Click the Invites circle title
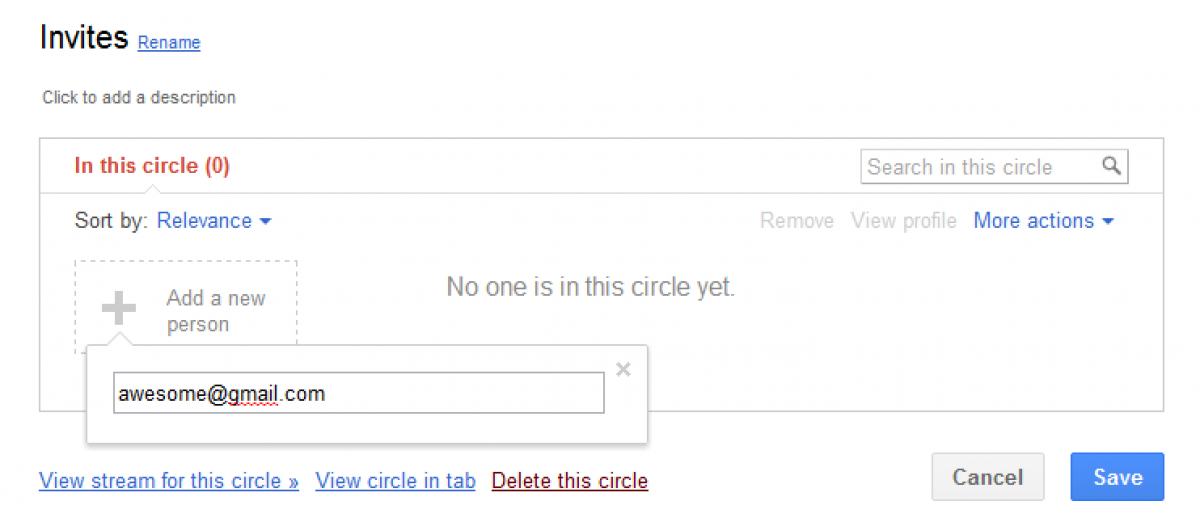The height and width of the screenshot is (522, 1200). click(84, 38)
